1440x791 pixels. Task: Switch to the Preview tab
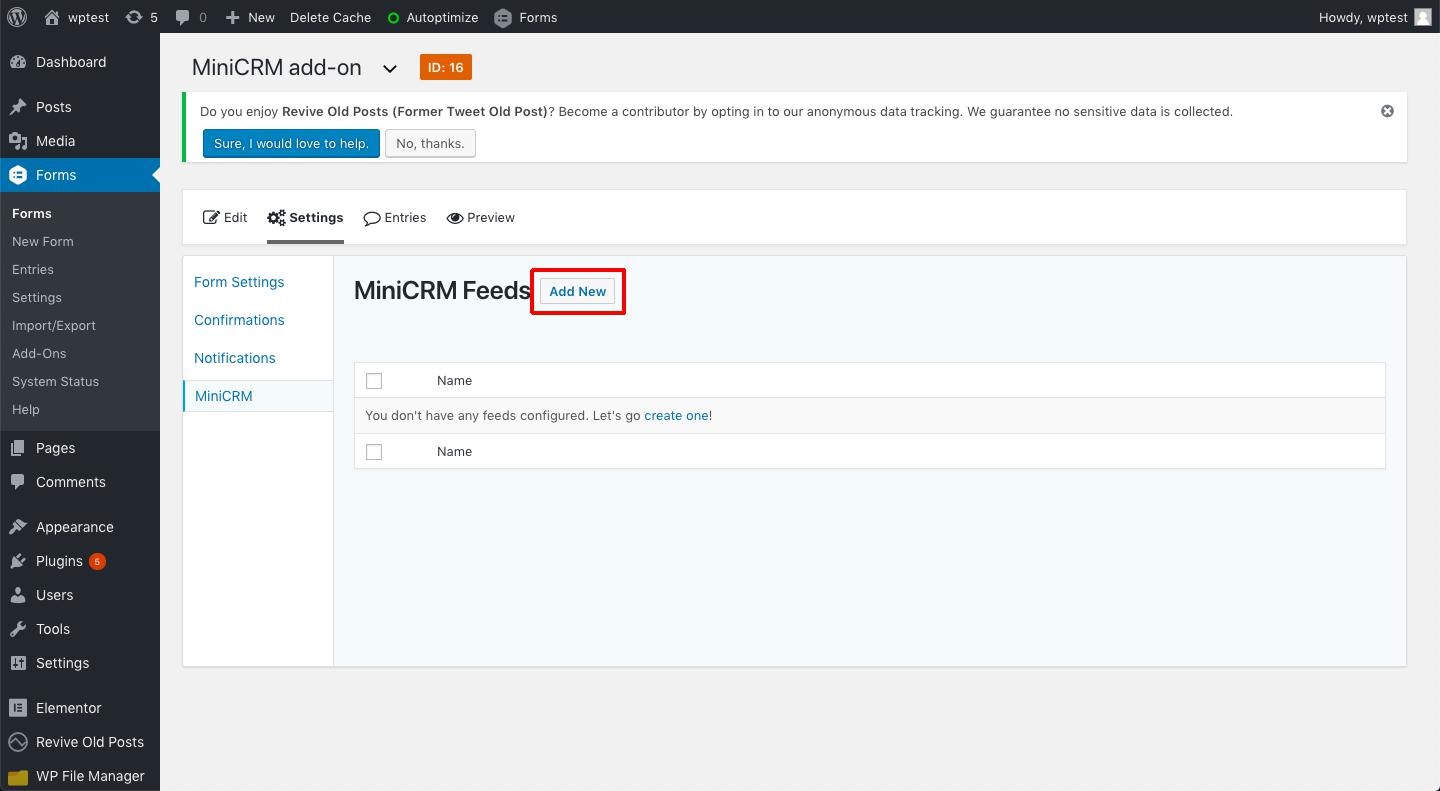pyautogui.click(x=481, y=217)
